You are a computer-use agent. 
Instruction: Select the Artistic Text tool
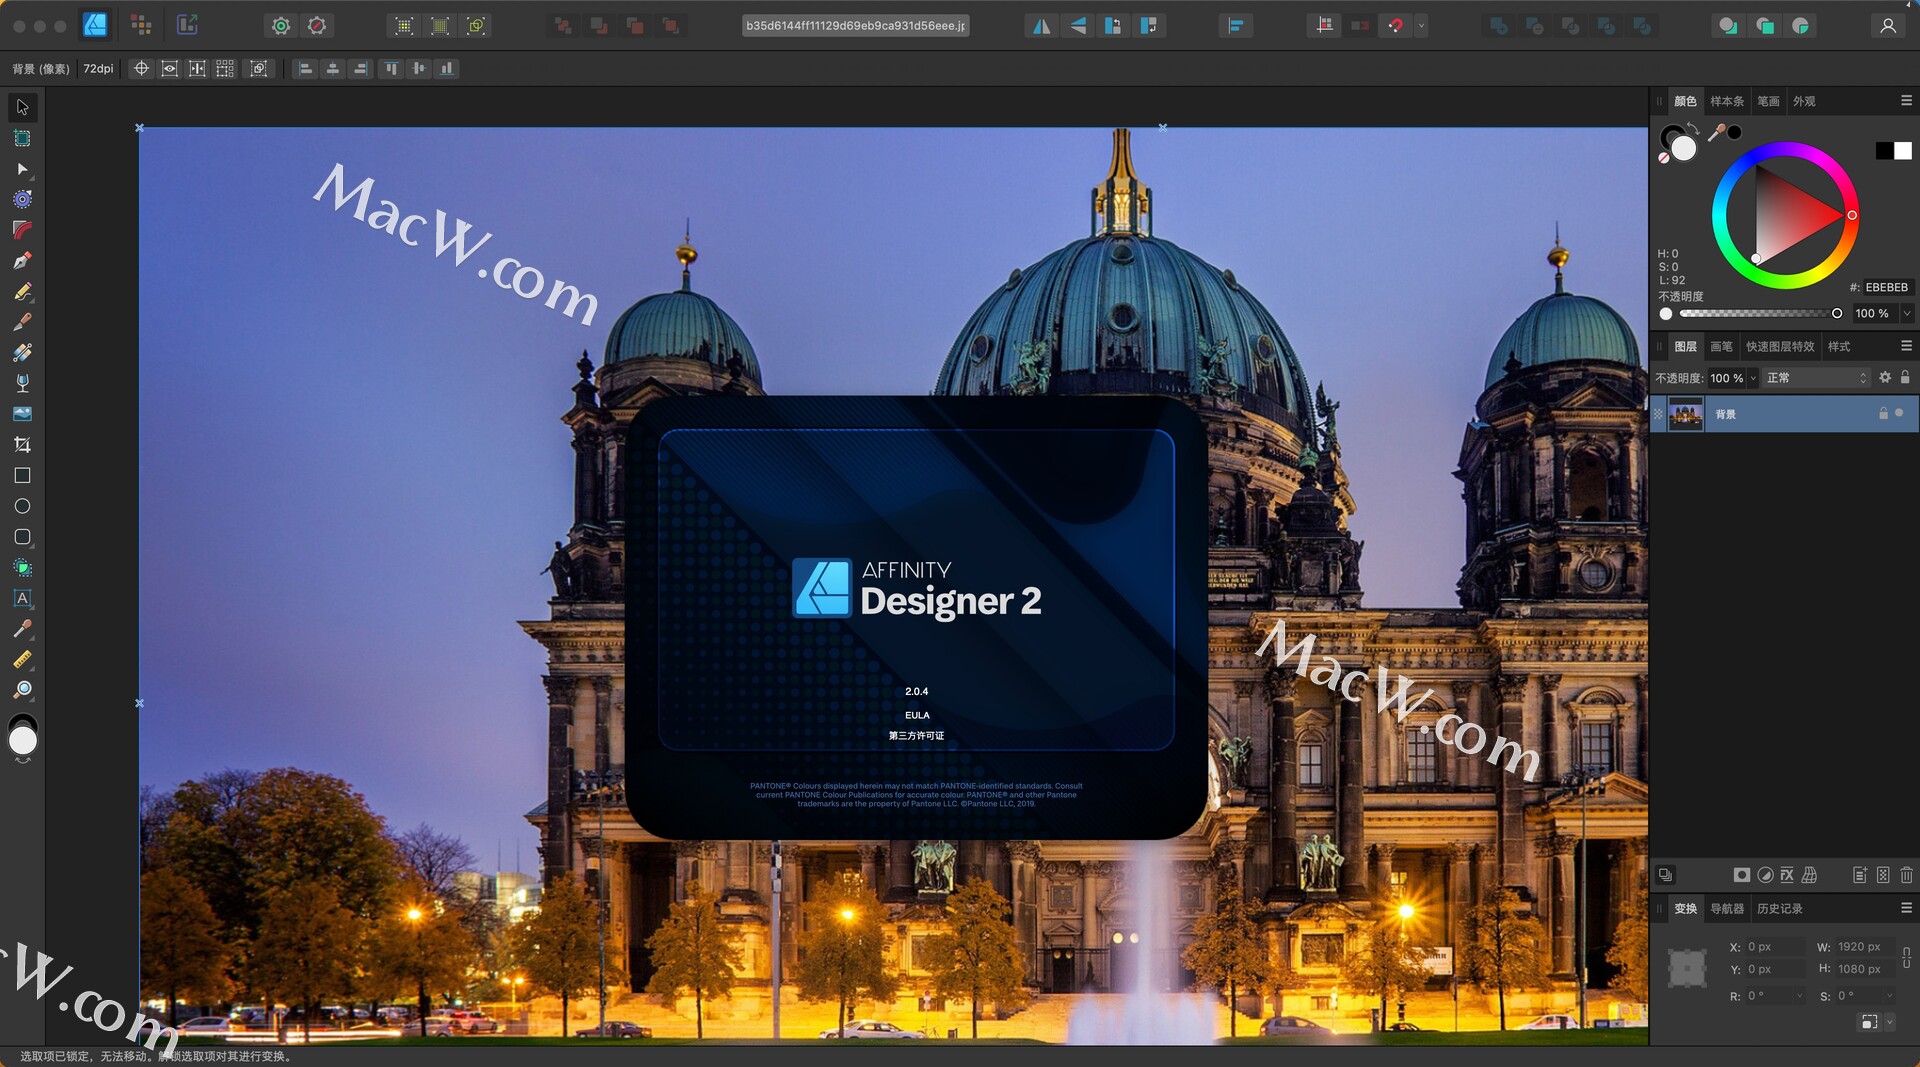(22, 598)
